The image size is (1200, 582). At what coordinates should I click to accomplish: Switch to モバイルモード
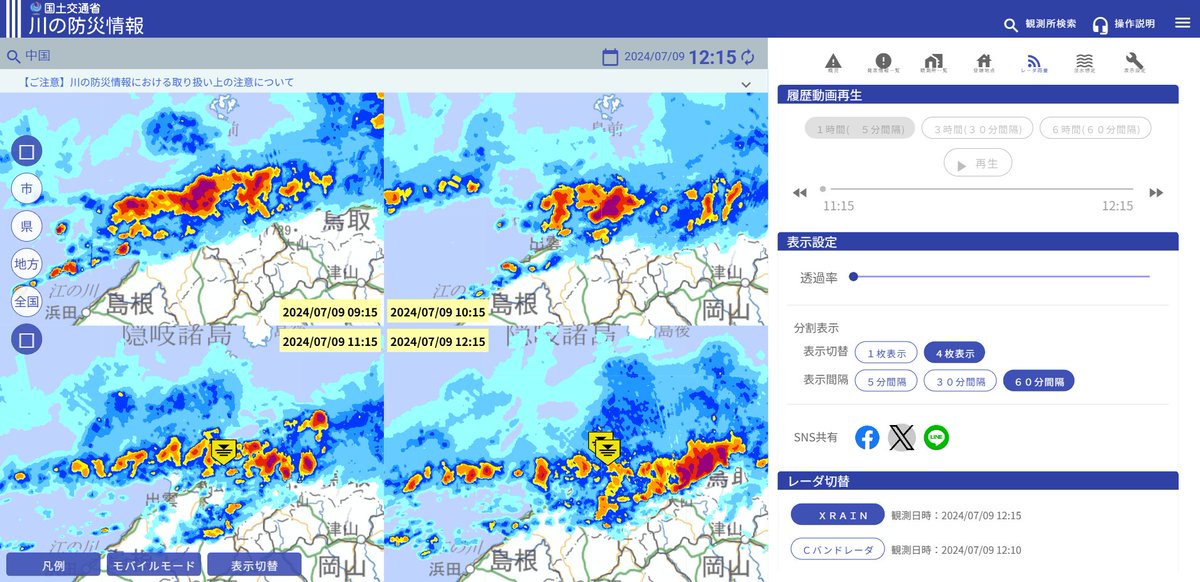pyautogui.click(x=154, y=565)
